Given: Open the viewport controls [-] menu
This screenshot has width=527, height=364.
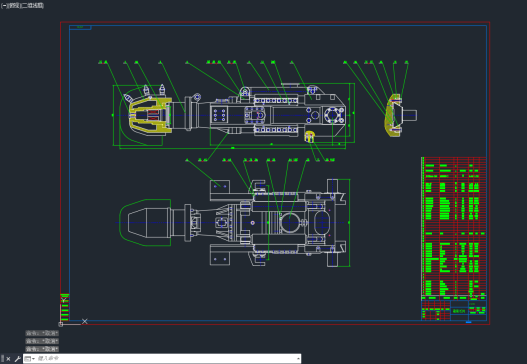Looking at the screenshot, I should pos(4,6).
